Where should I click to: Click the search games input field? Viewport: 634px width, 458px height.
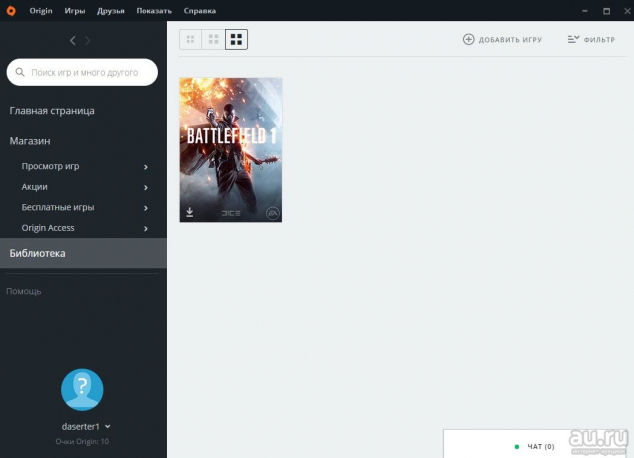coord(90,72)
